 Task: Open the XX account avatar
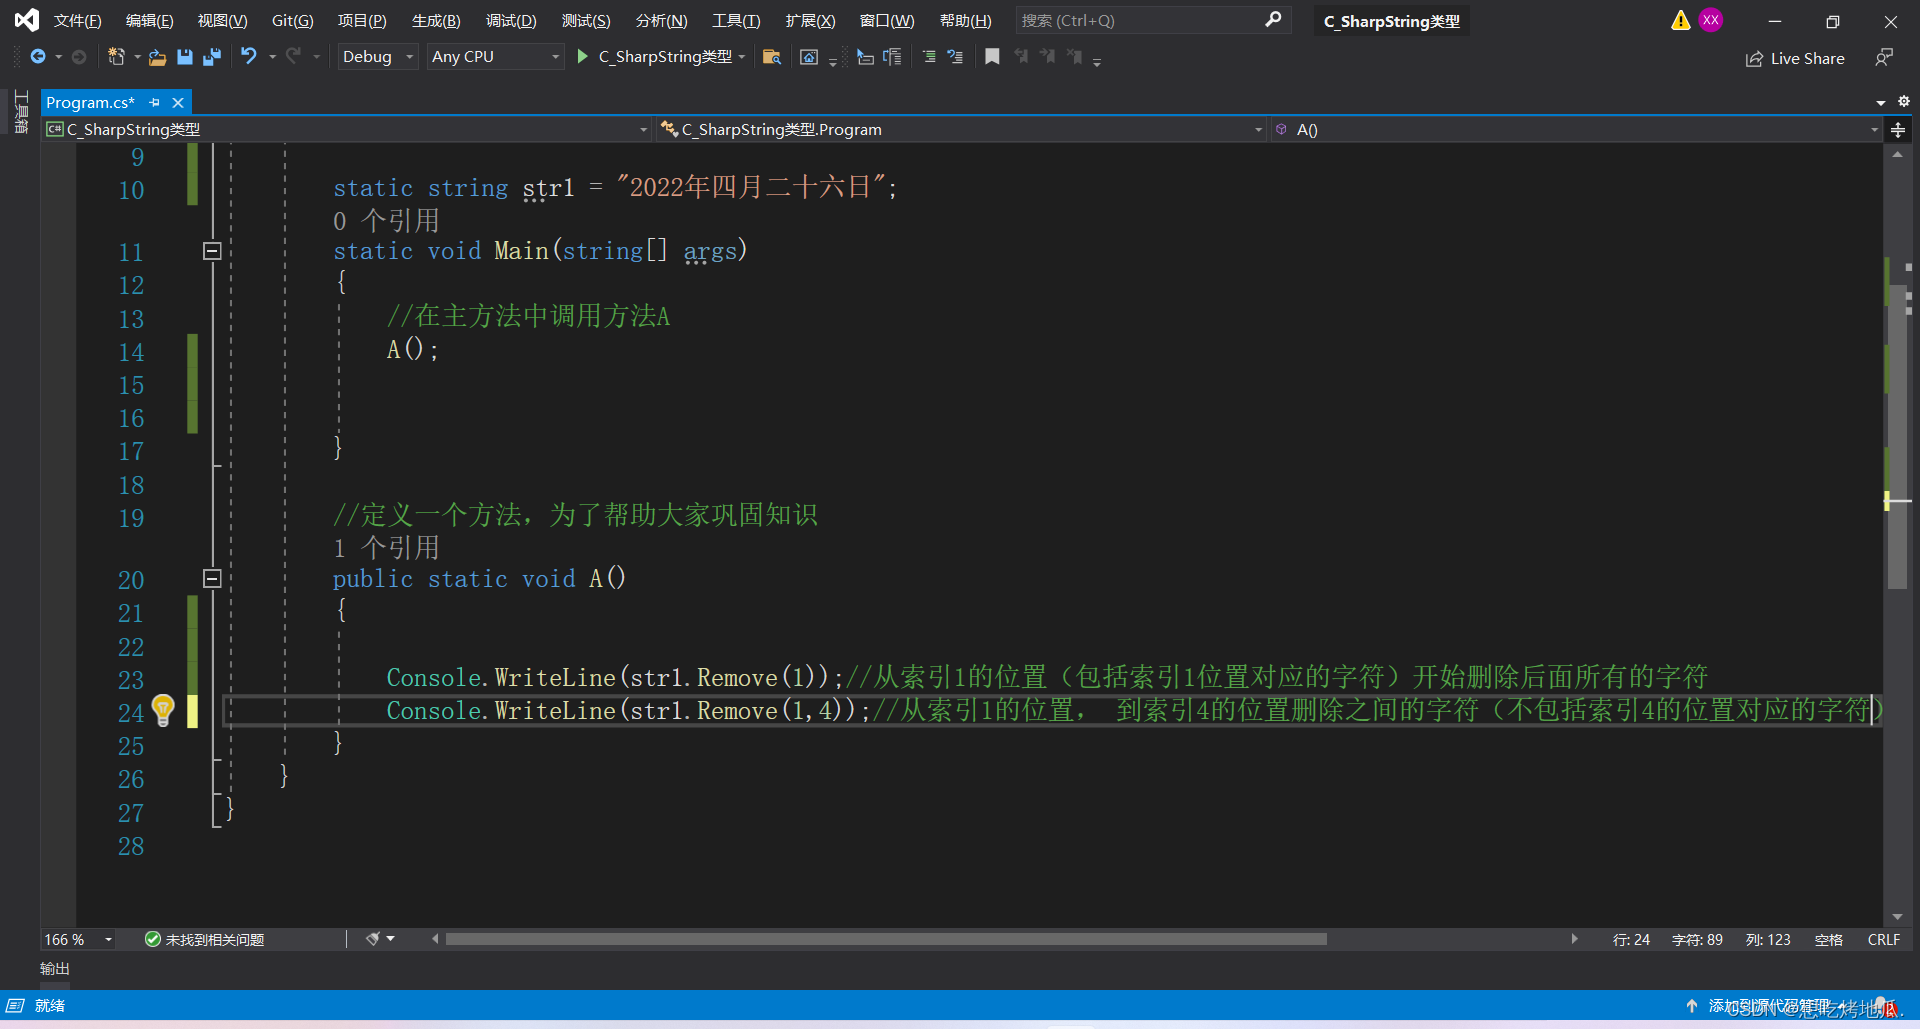pos(1711,20)
